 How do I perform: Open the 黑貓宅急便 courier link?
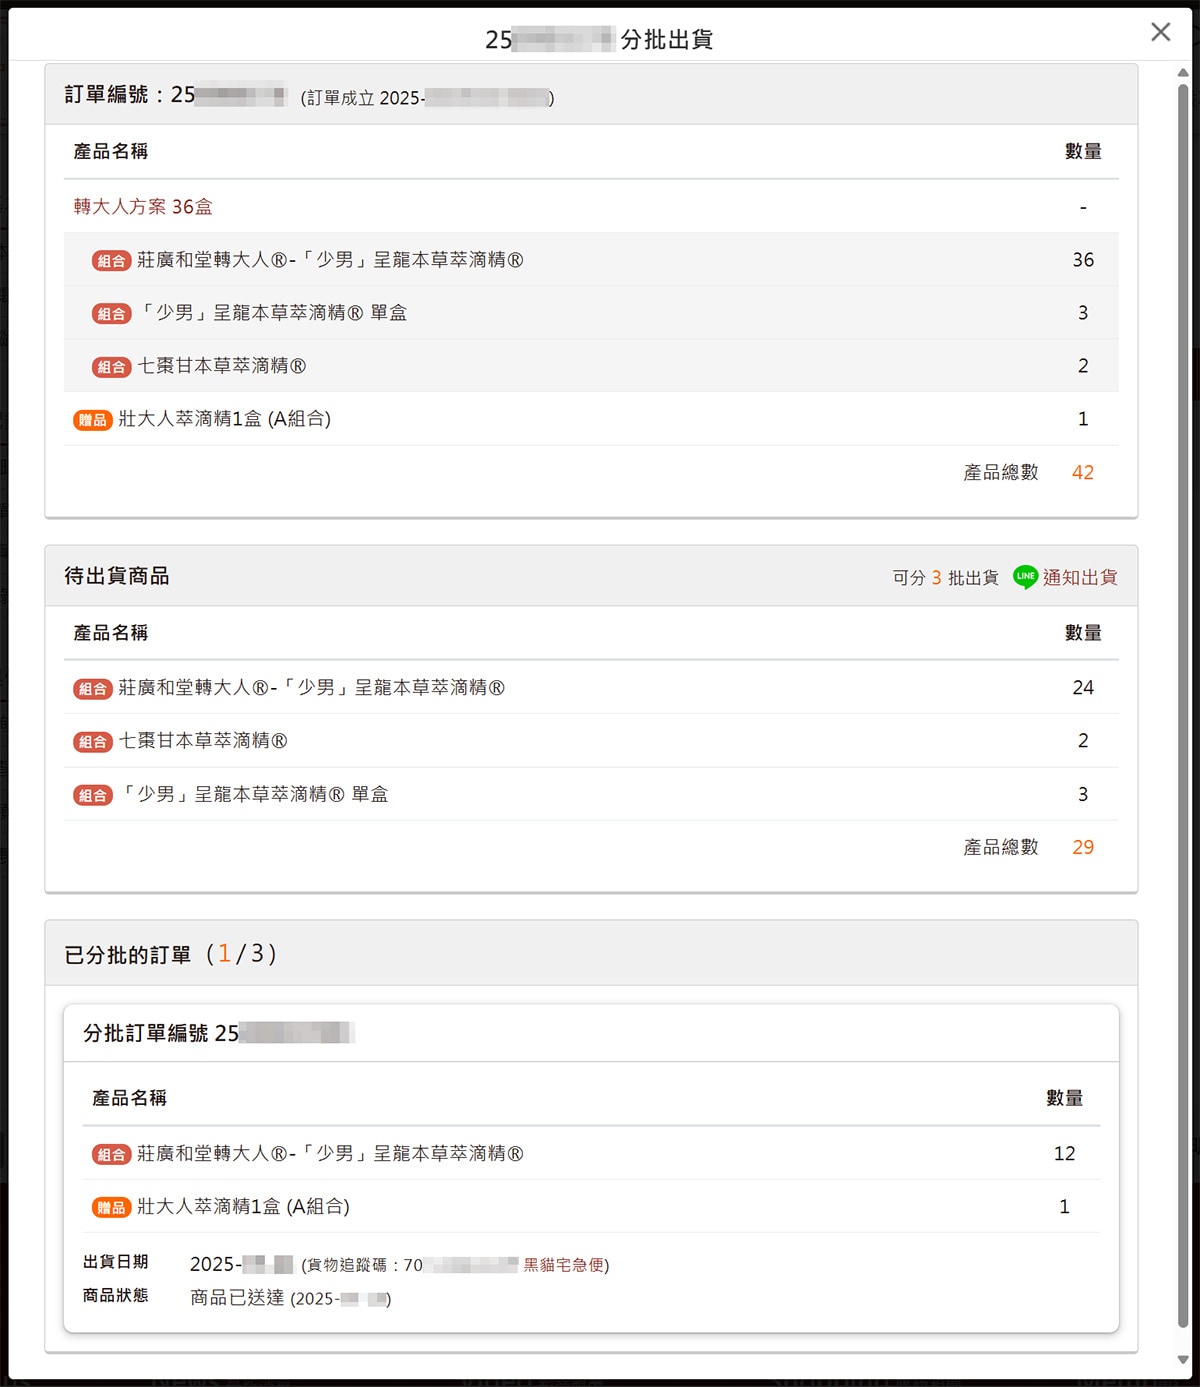click(x=564, y=1265)
